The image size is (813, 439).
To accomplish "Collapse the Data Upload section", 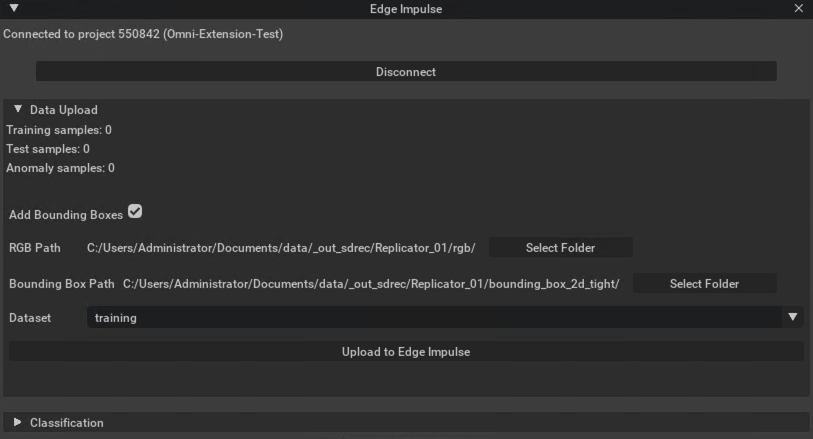I will [18, 109].
